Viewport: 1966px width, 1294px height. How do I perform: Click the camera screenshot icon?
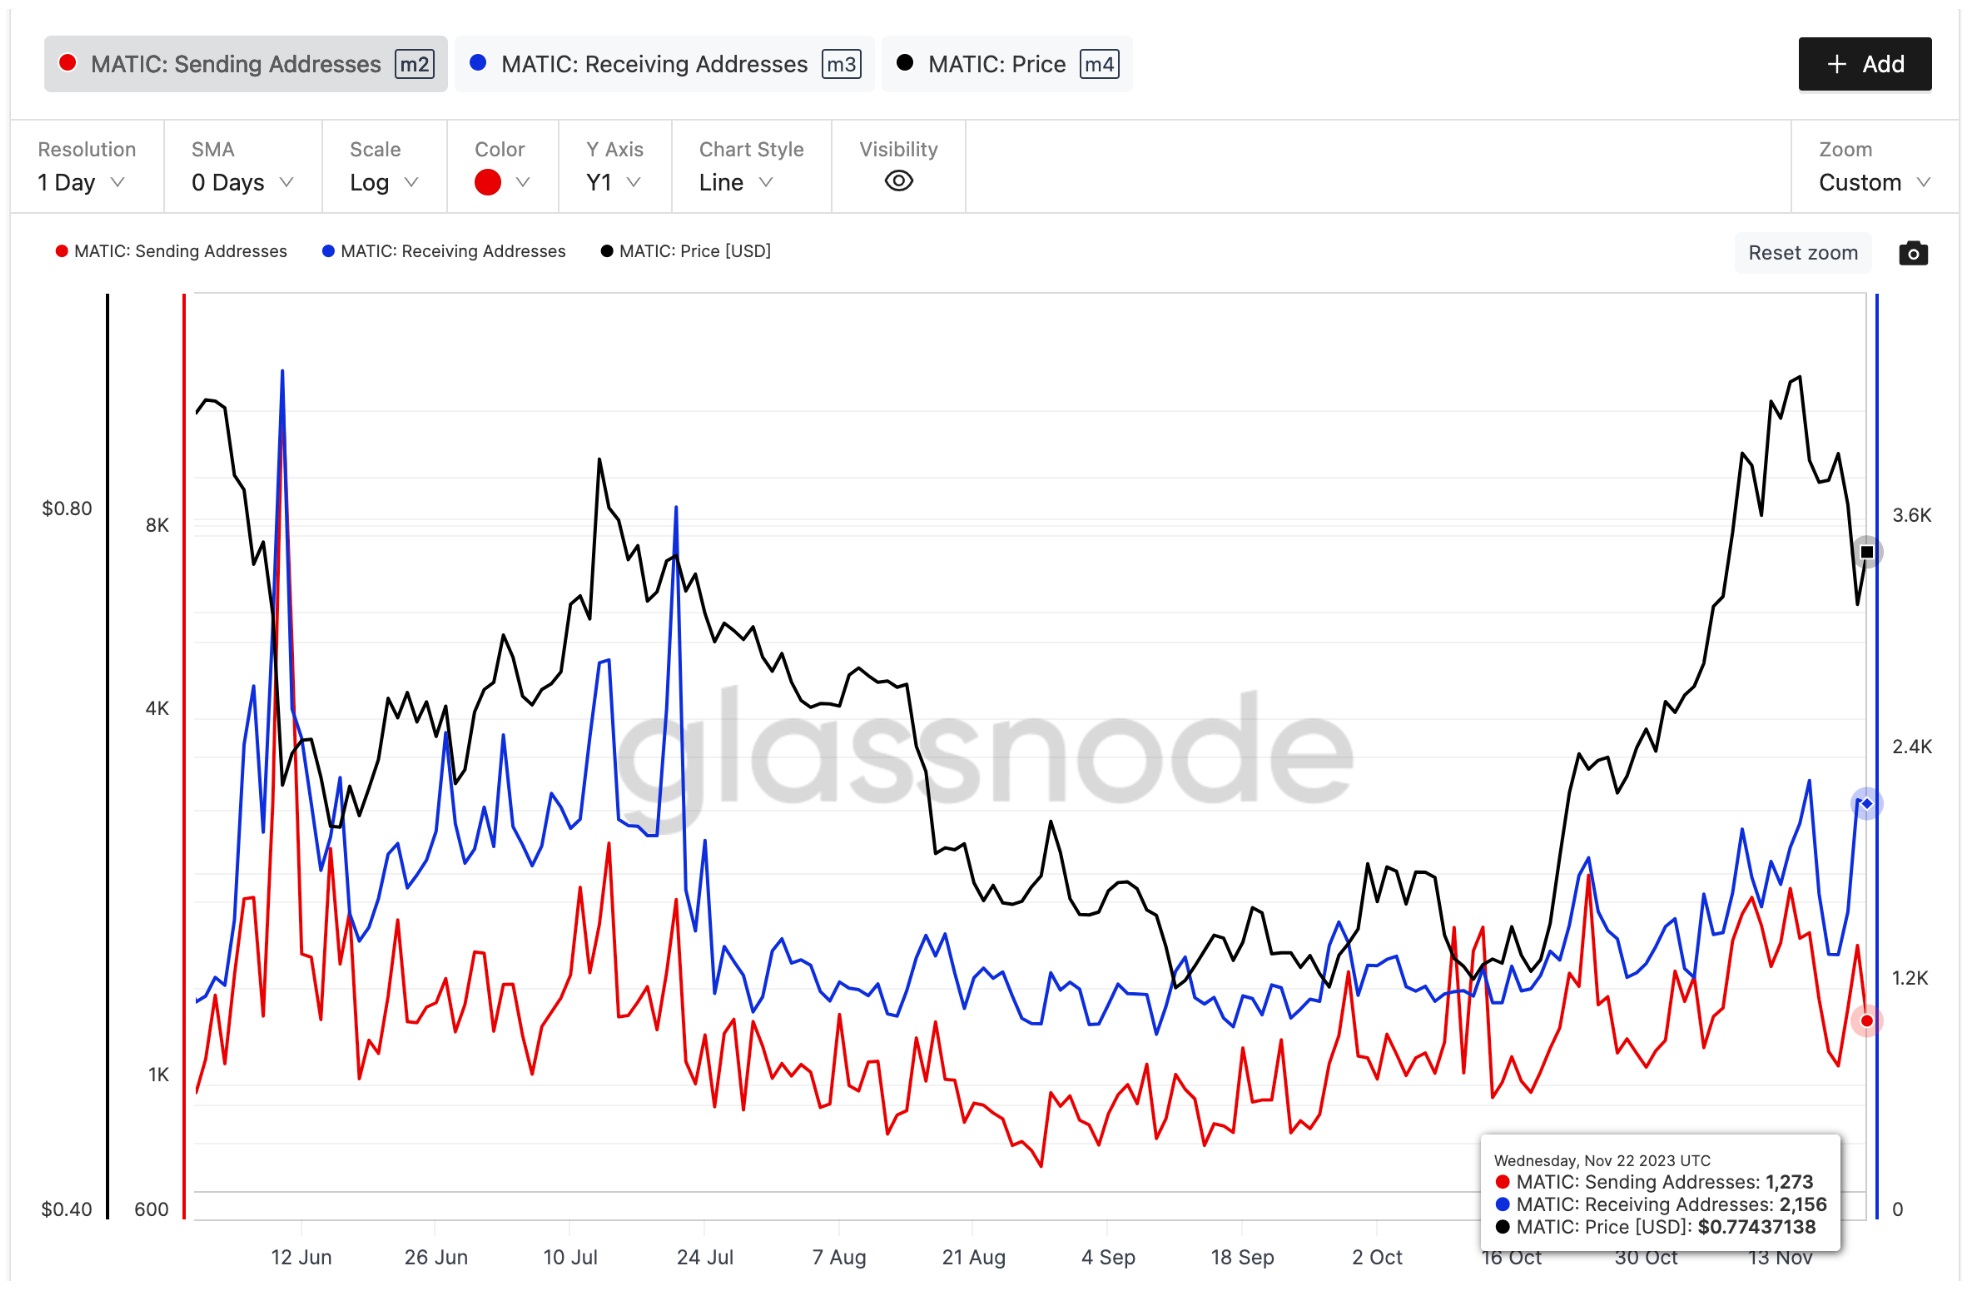[x=1912, y=253]
